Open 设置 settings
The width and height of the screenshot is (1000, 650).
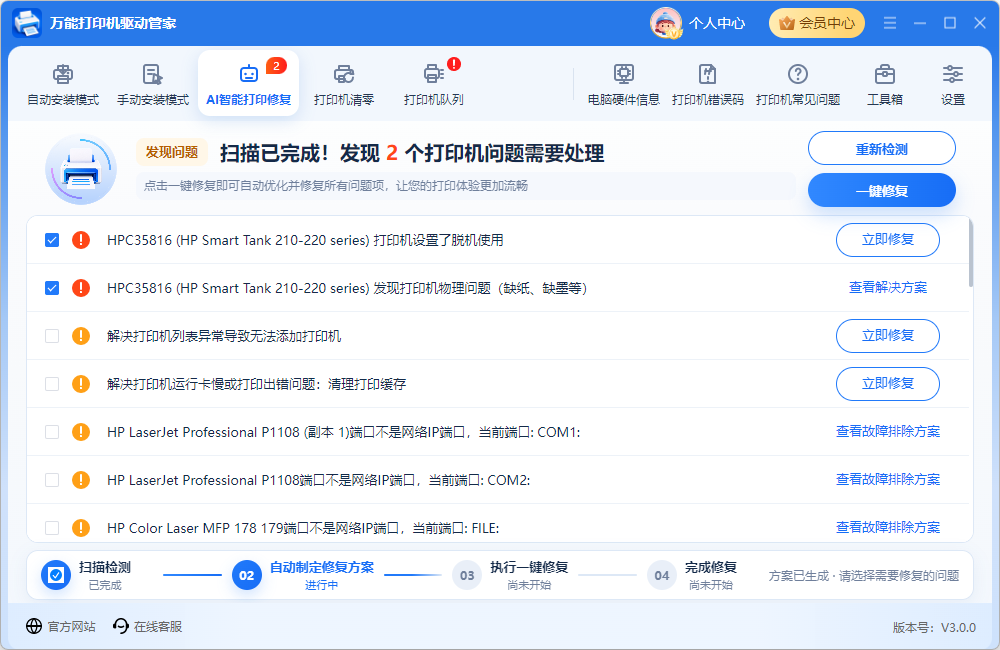coord(953,84)
